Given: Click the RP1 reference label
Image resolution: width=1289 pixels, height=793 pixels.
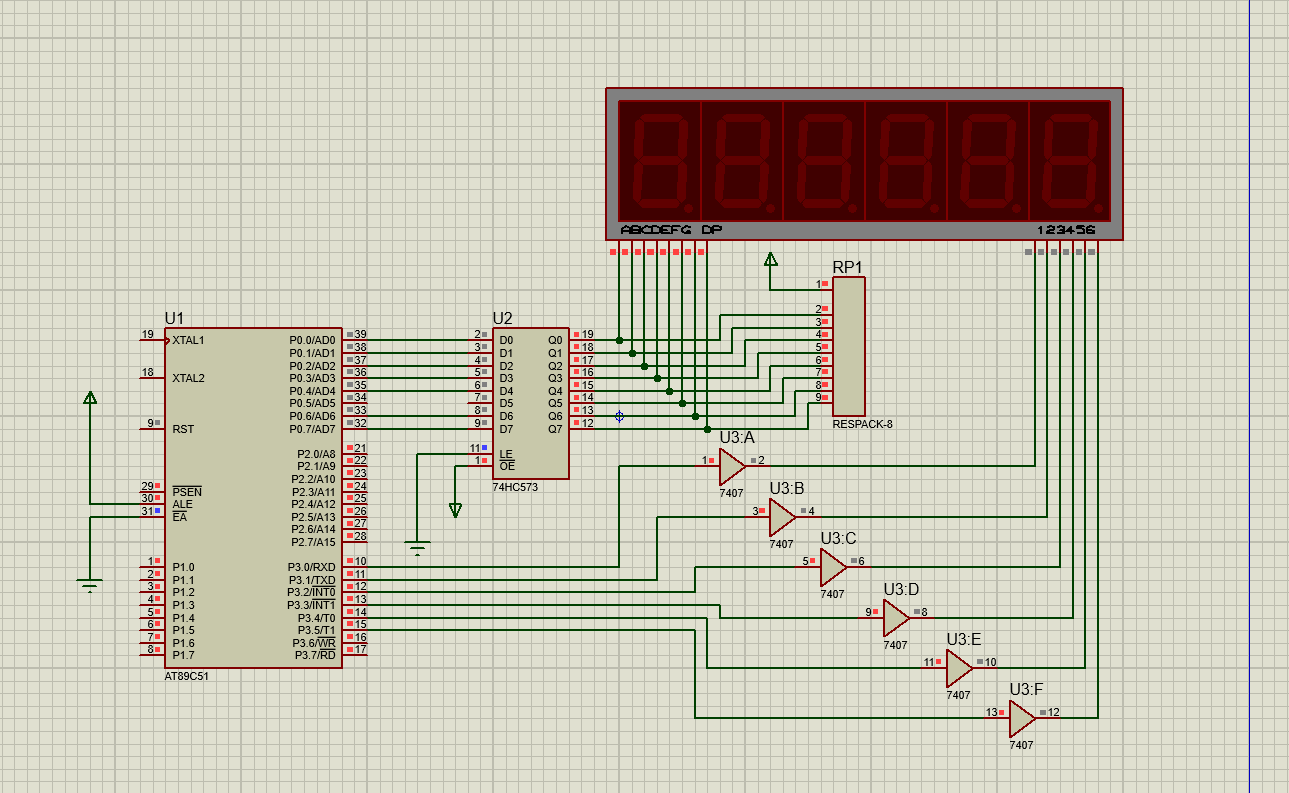Looking at the screenshot, I should coord(847,267).
